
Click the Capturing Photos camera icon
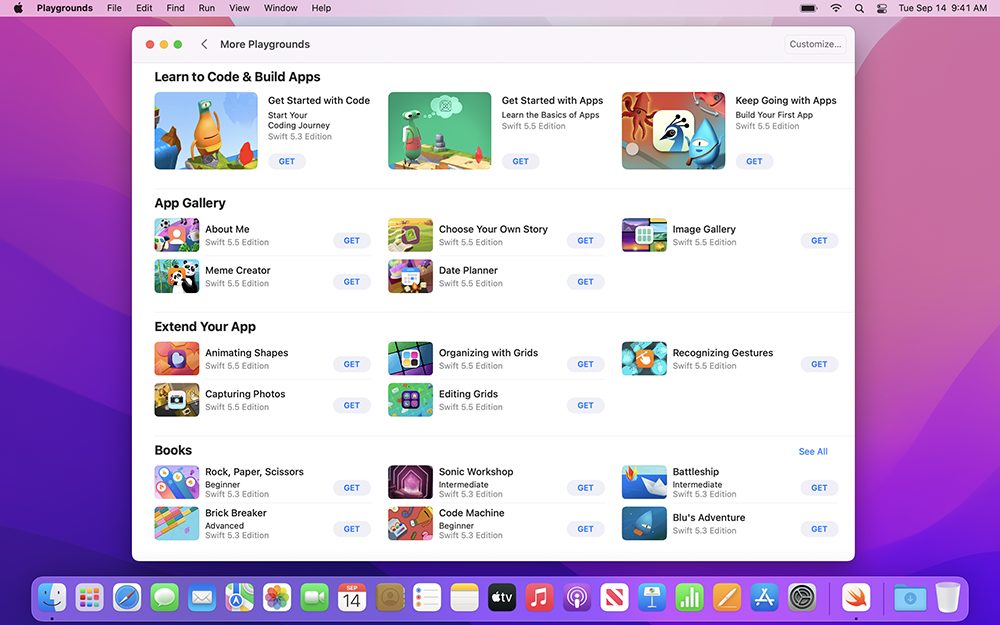pos(176,400)
